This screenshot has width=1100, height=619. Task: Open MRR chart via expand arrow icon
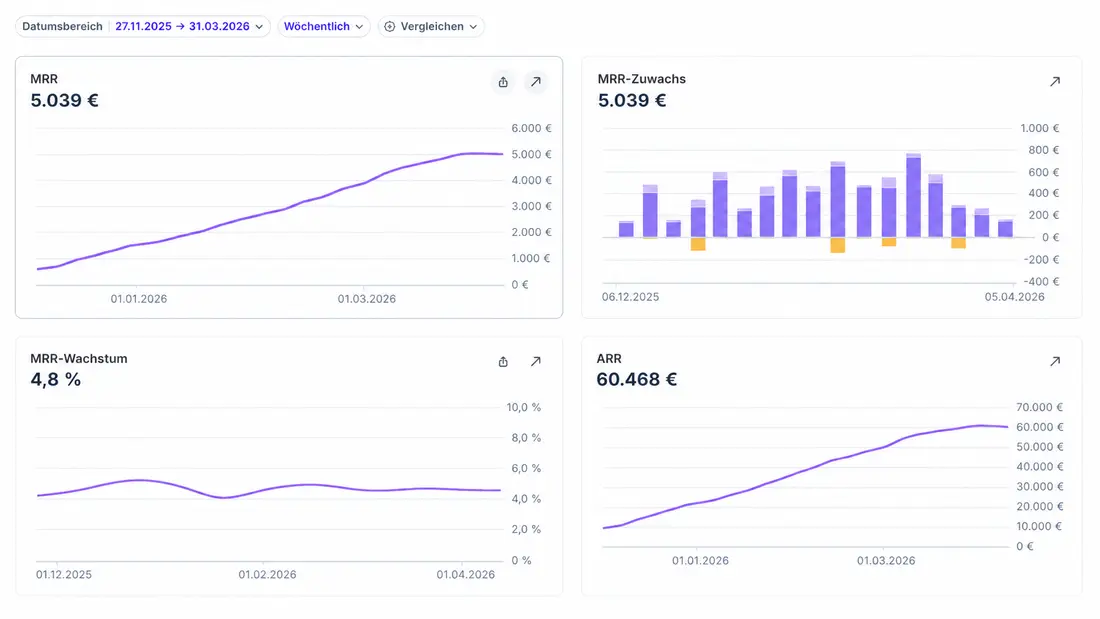(536, 82)
